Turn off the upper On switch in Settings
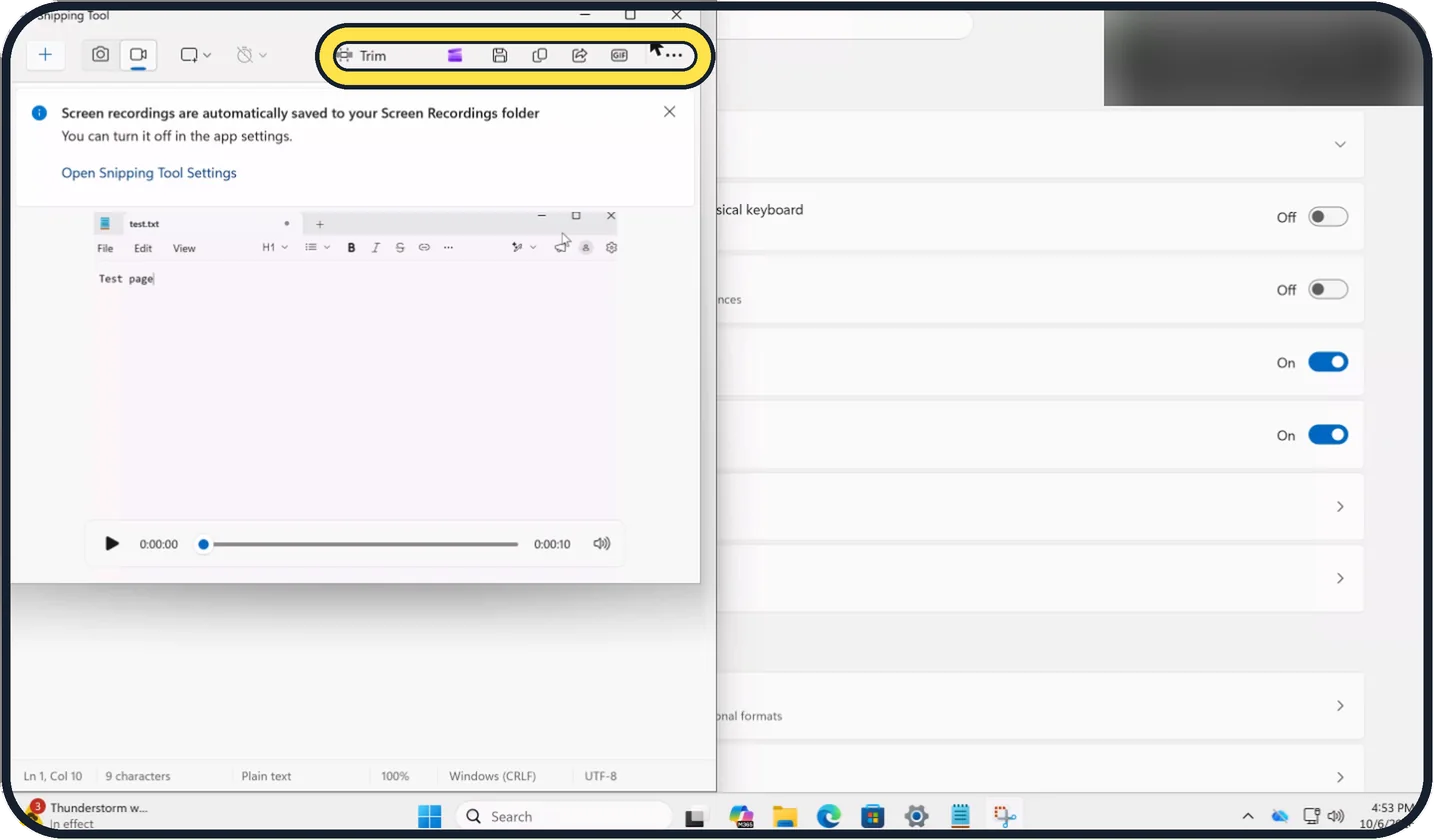Screen dimensions: 1434x840 (1328, 362)
